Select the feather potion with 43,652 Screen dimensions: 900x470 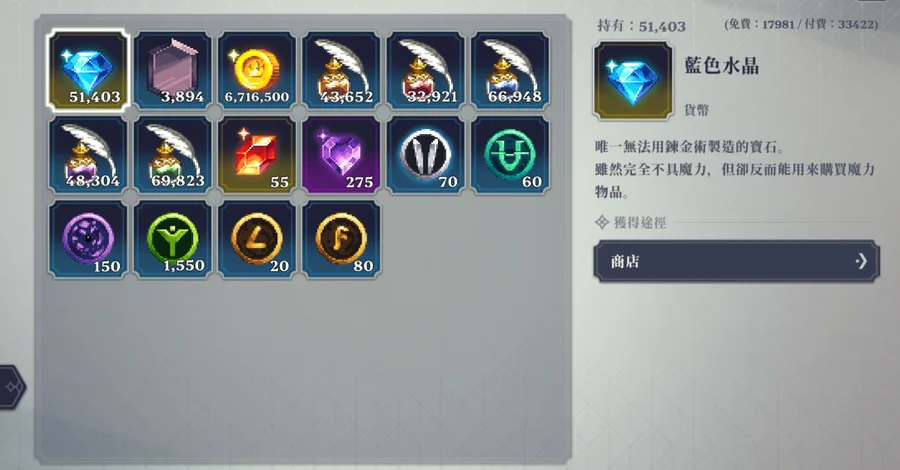coord(342,70)
